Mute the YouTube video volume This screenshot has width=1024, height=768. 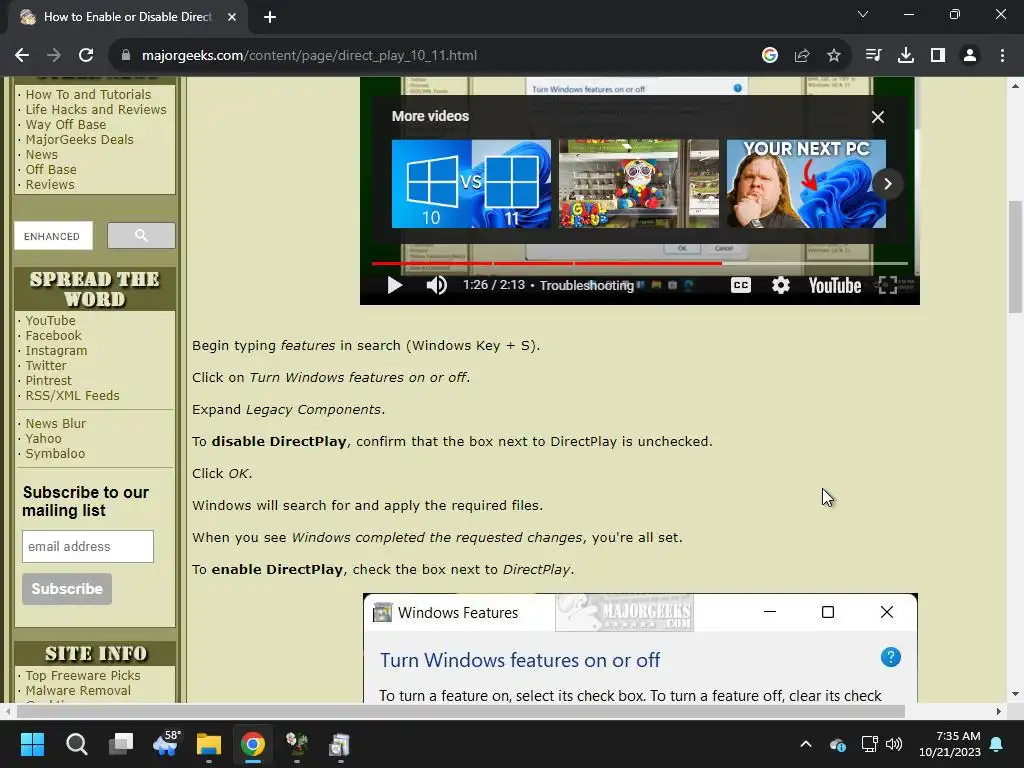coord(436,285)
